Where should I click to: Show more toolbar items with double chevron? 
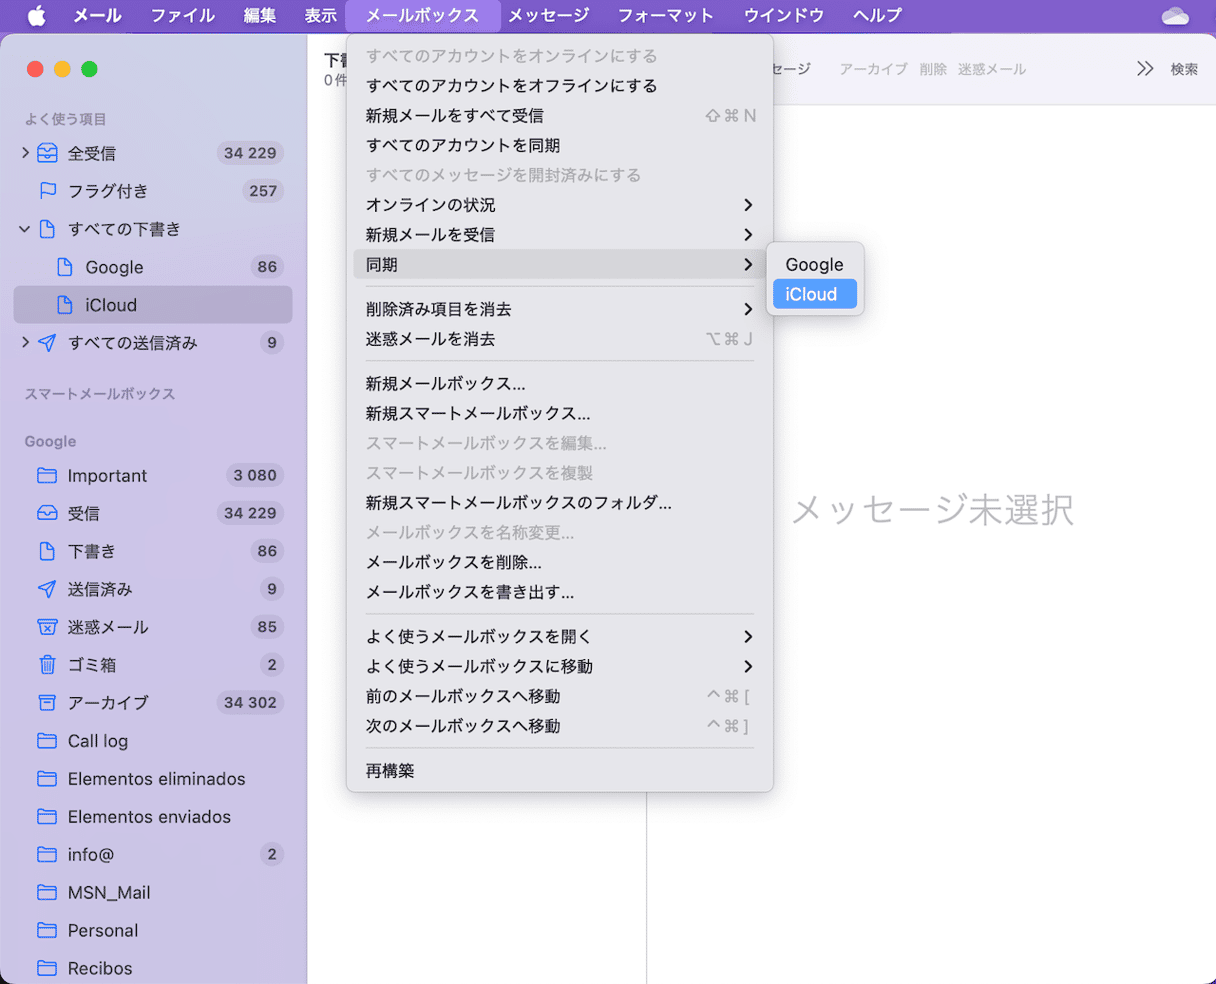pyautogui.click(x=1145, y=69)
